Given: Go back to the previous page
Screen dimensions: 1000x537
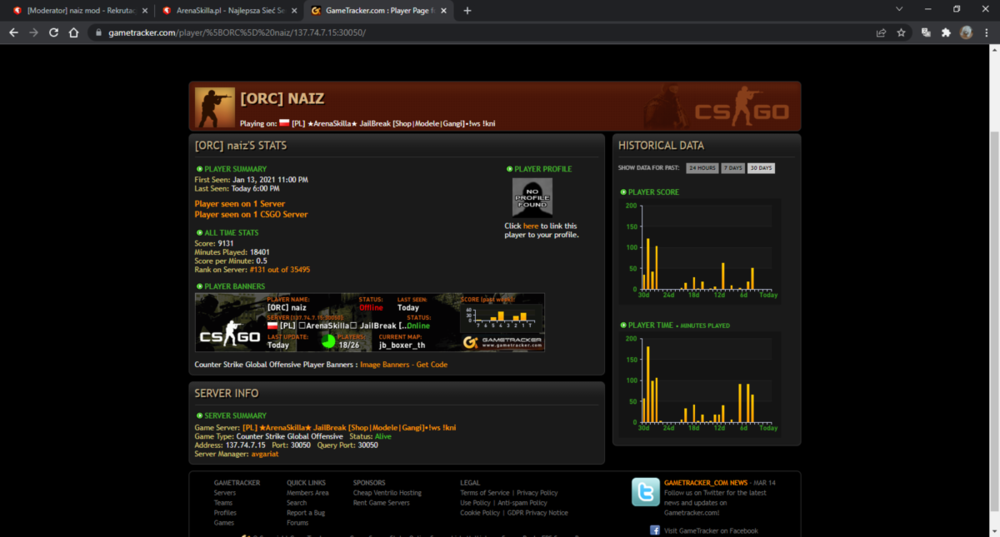Looking at the screenshot, I should coord(13,33).
